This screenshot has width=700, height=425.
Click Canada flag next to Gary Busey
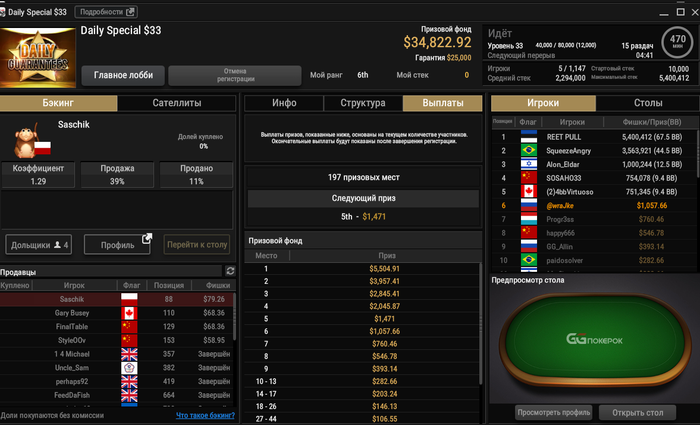point(129,313)
